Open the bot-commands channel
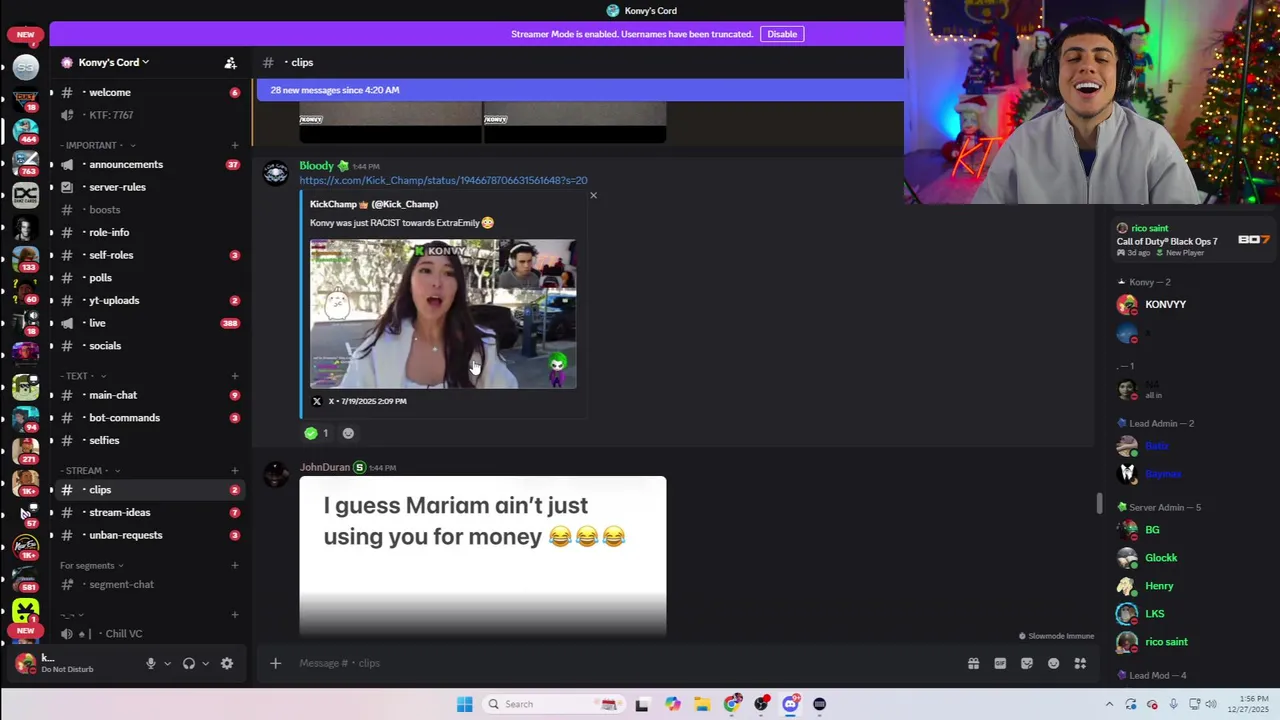 148,418
